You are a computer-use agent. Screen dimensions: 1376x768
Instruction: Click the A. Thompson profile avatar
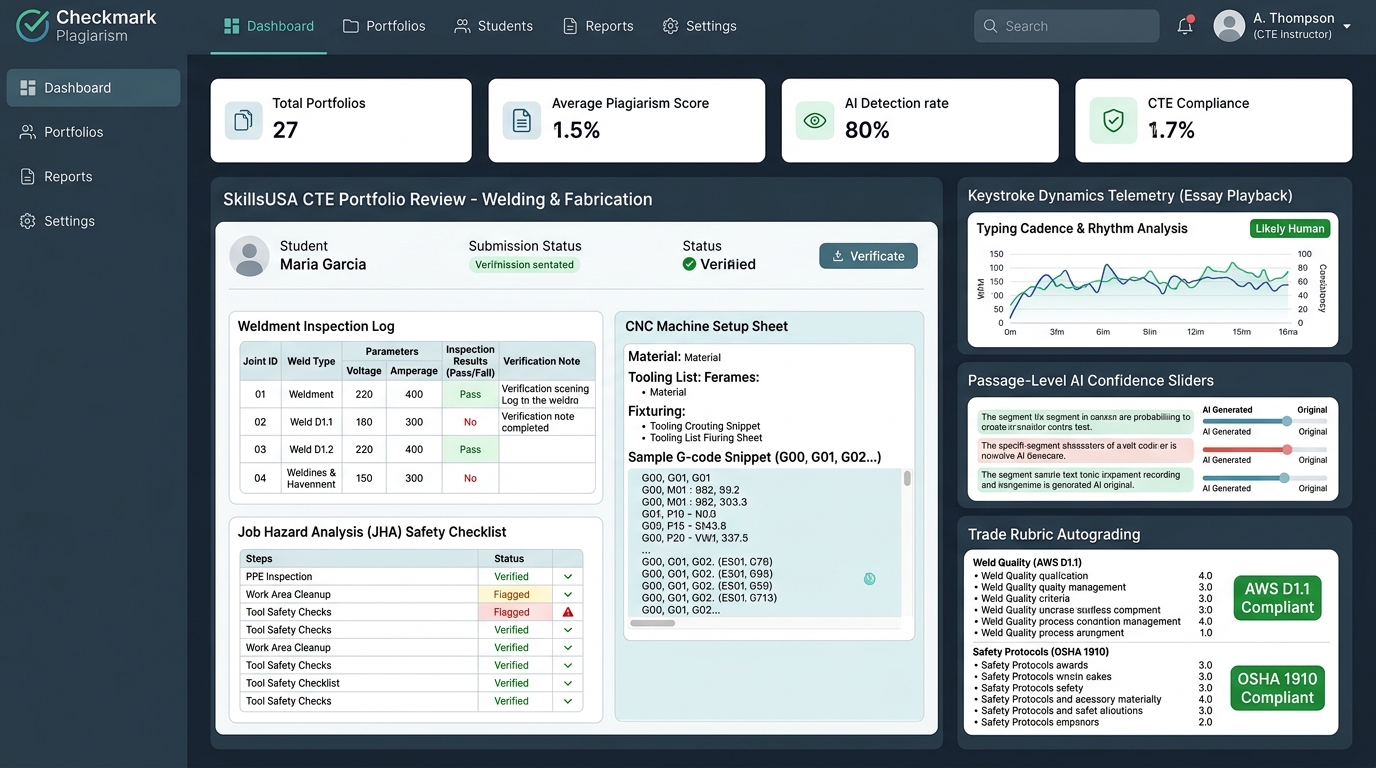tap(1229, 26)
